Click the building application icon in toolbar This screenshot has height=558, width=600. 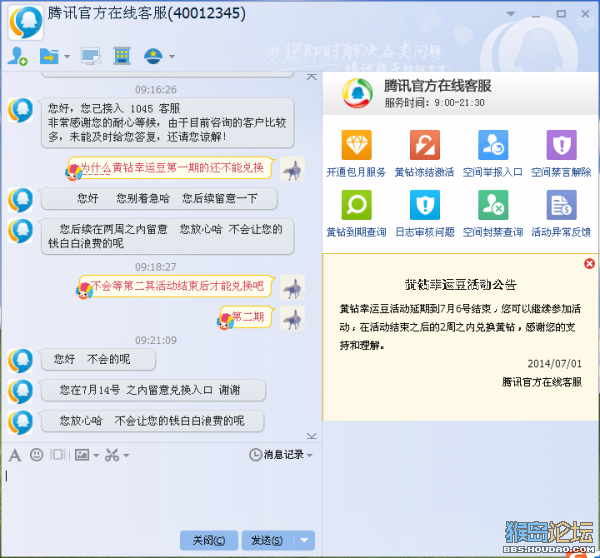pos(122,56)
